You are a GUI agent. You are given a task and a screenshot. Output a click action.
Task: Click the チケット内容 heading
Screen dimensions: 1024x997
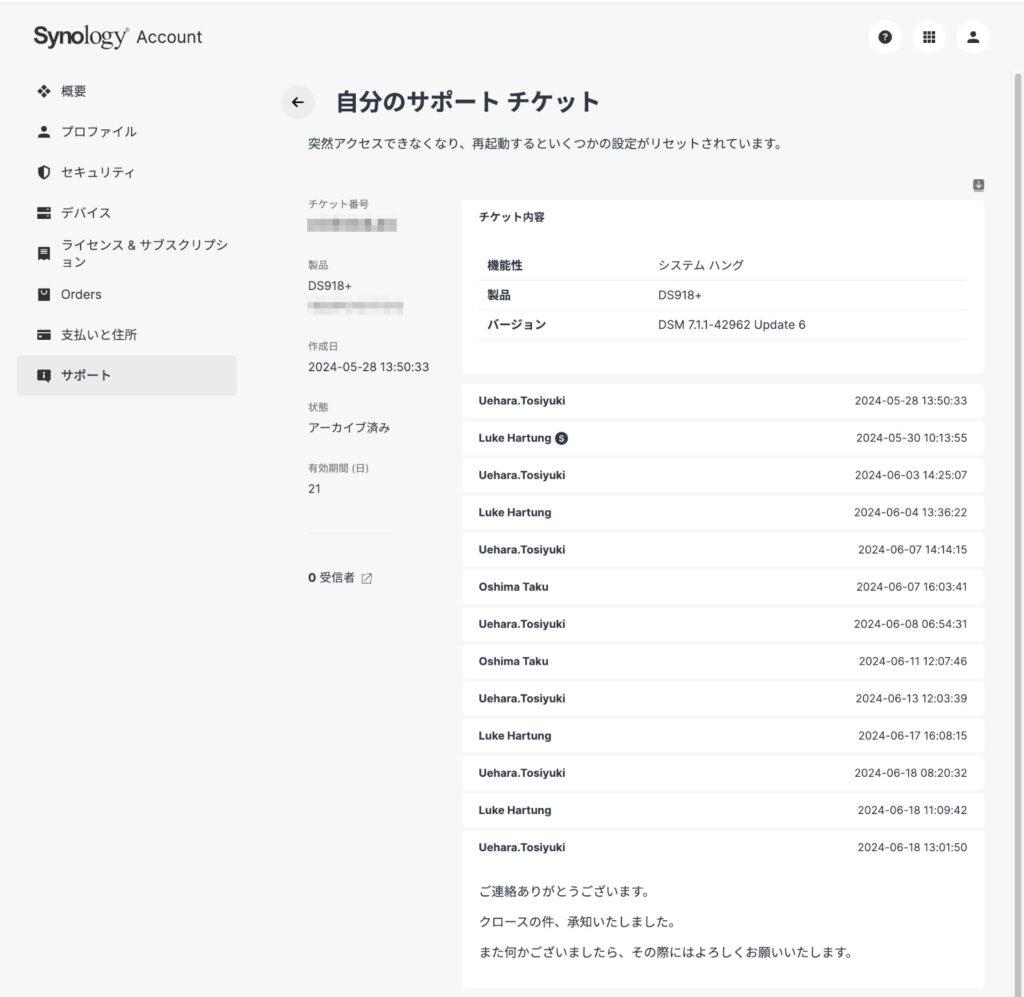click(x=511, y=217)
